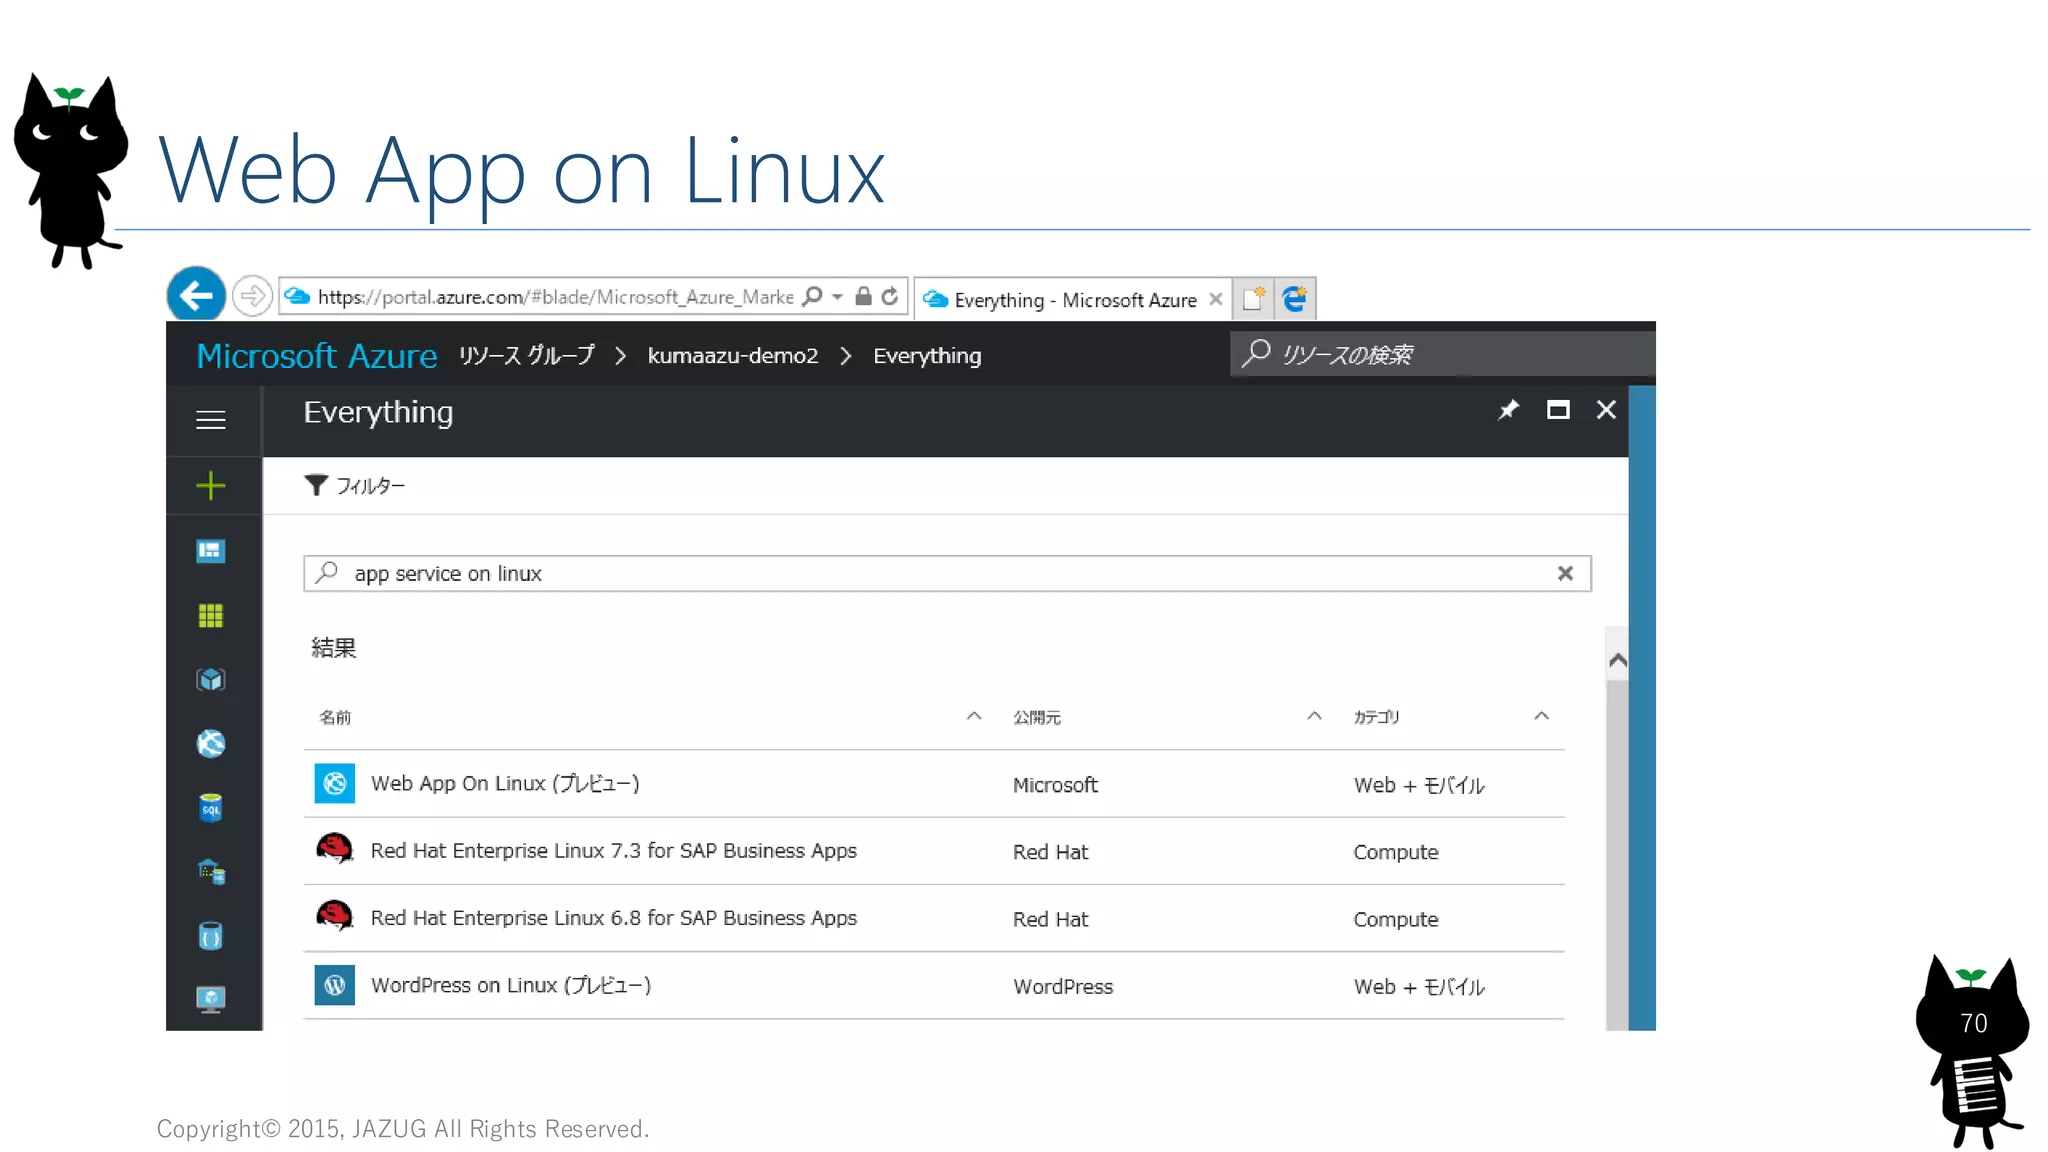Click the browser back arrow button
The width and height of the screenshot is (2048, 1152).
(196, 295)
